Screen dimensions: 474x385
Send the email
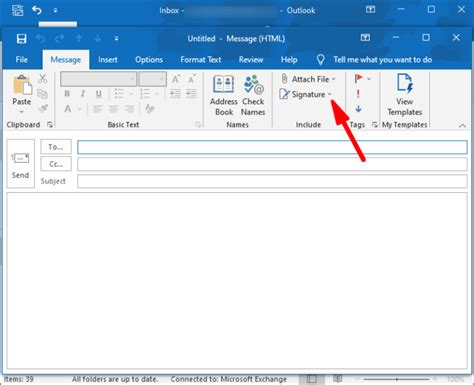[20, 164]
